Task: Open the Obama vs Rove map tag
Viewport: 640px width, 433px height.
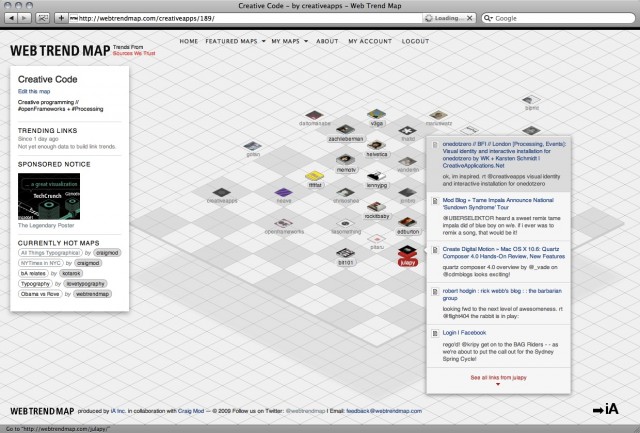Action: pyautogui.click(x=40, y=294)
